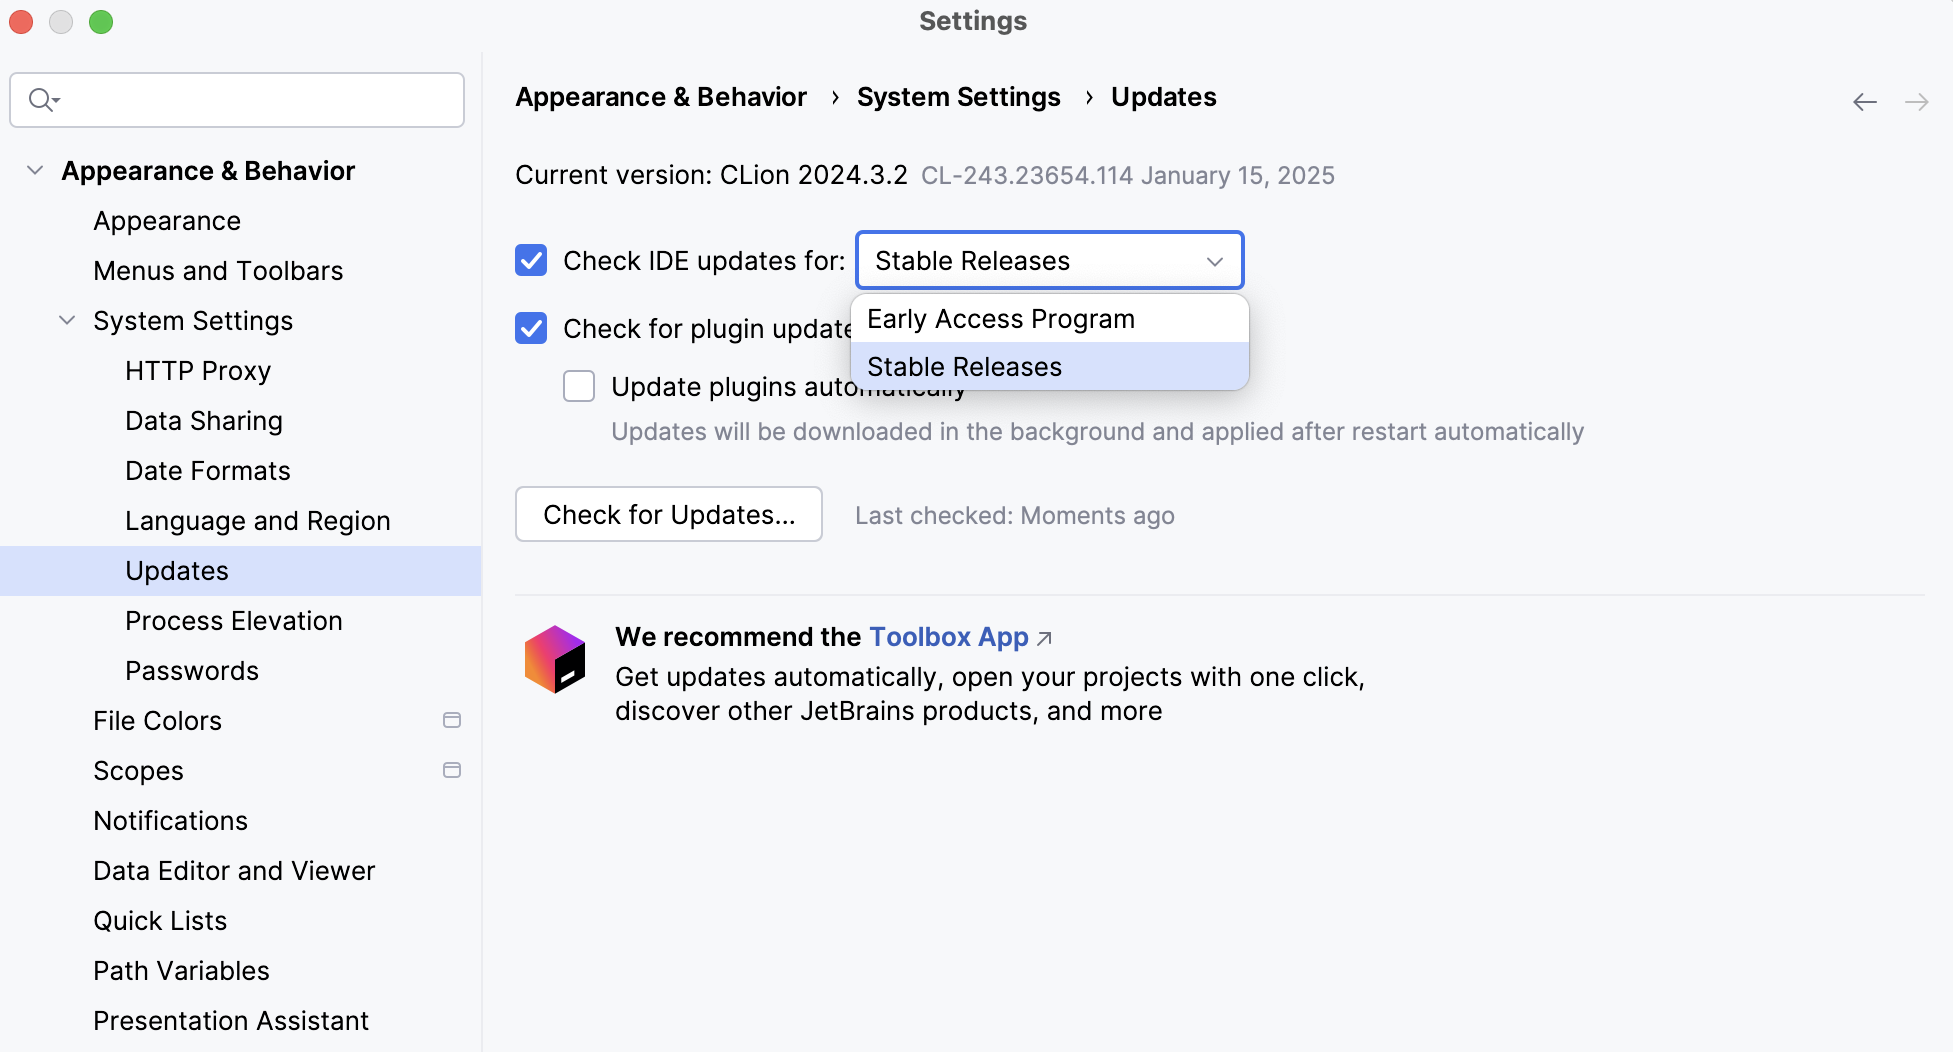Click the green window zoom button
Image resolution: width=1953 pixels, height=1052 pixels.
[x=101, y=22]
